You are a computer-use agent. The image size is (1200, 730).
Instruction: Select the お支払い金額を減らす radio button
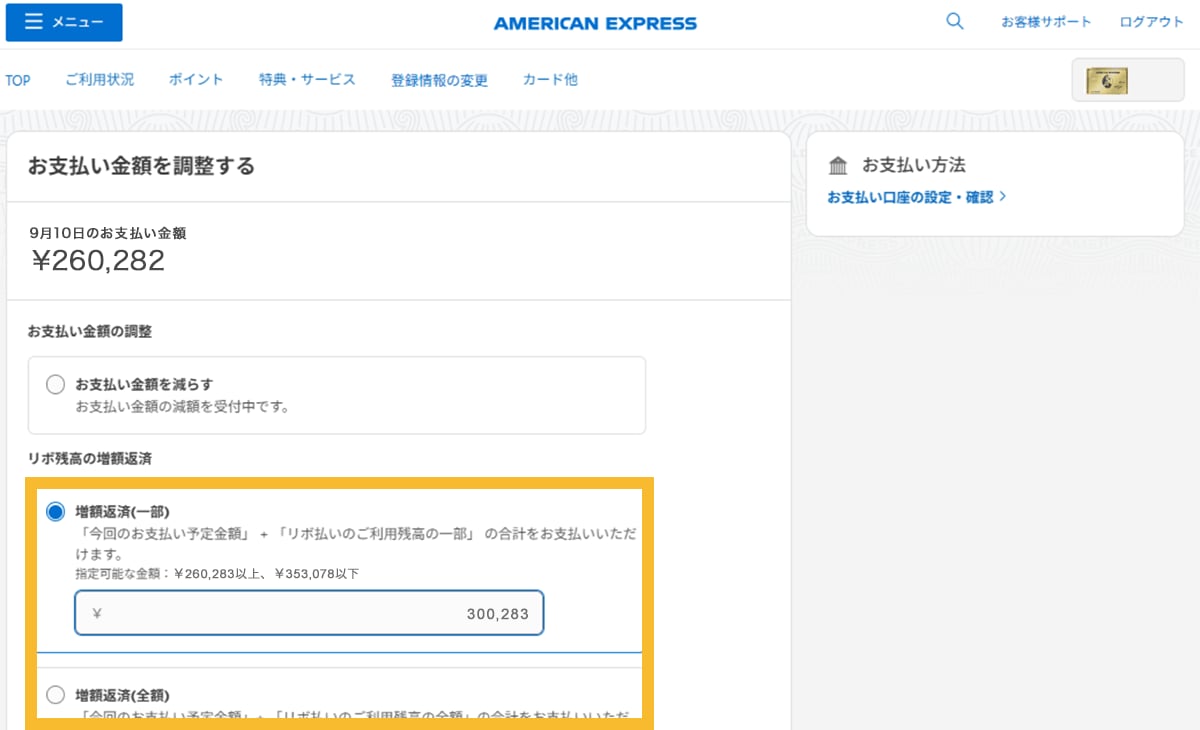click(56, 385)
